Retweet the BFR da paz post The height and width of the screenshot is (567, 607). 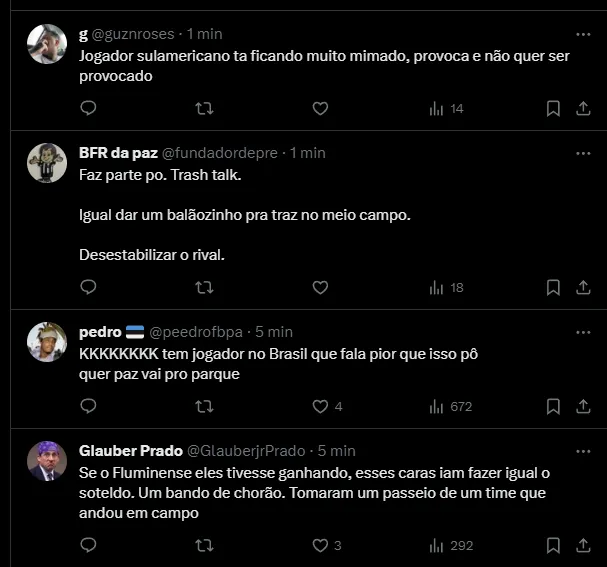(x=204, y=288)
